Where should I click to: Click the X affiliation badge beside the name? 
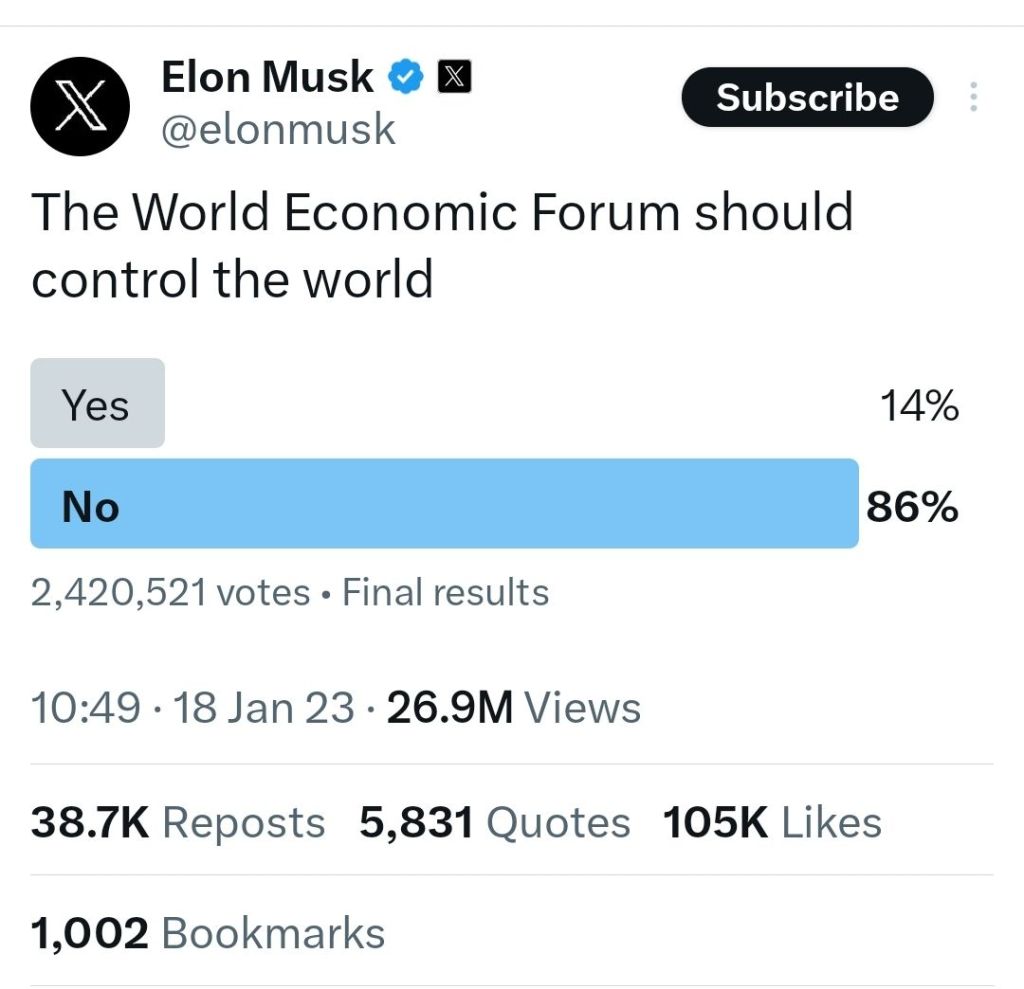(456, 77)
